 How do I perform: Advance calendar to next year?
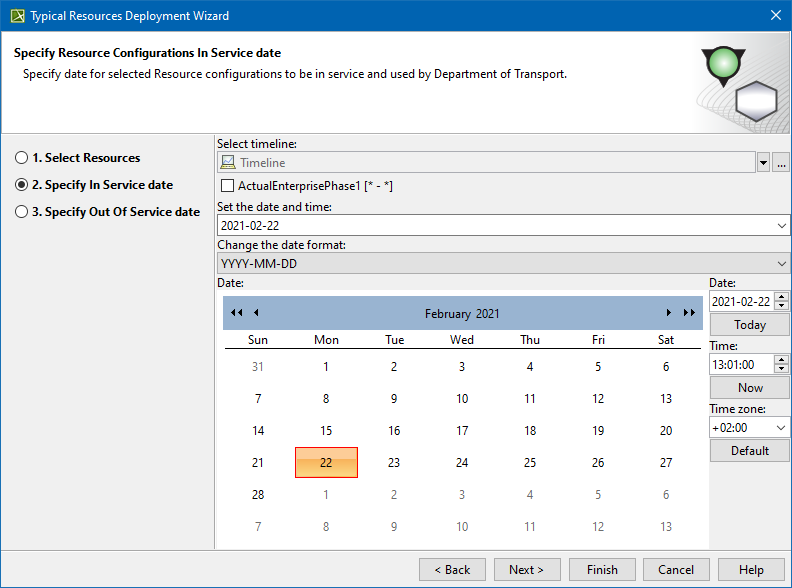click(x=689, y=313)
